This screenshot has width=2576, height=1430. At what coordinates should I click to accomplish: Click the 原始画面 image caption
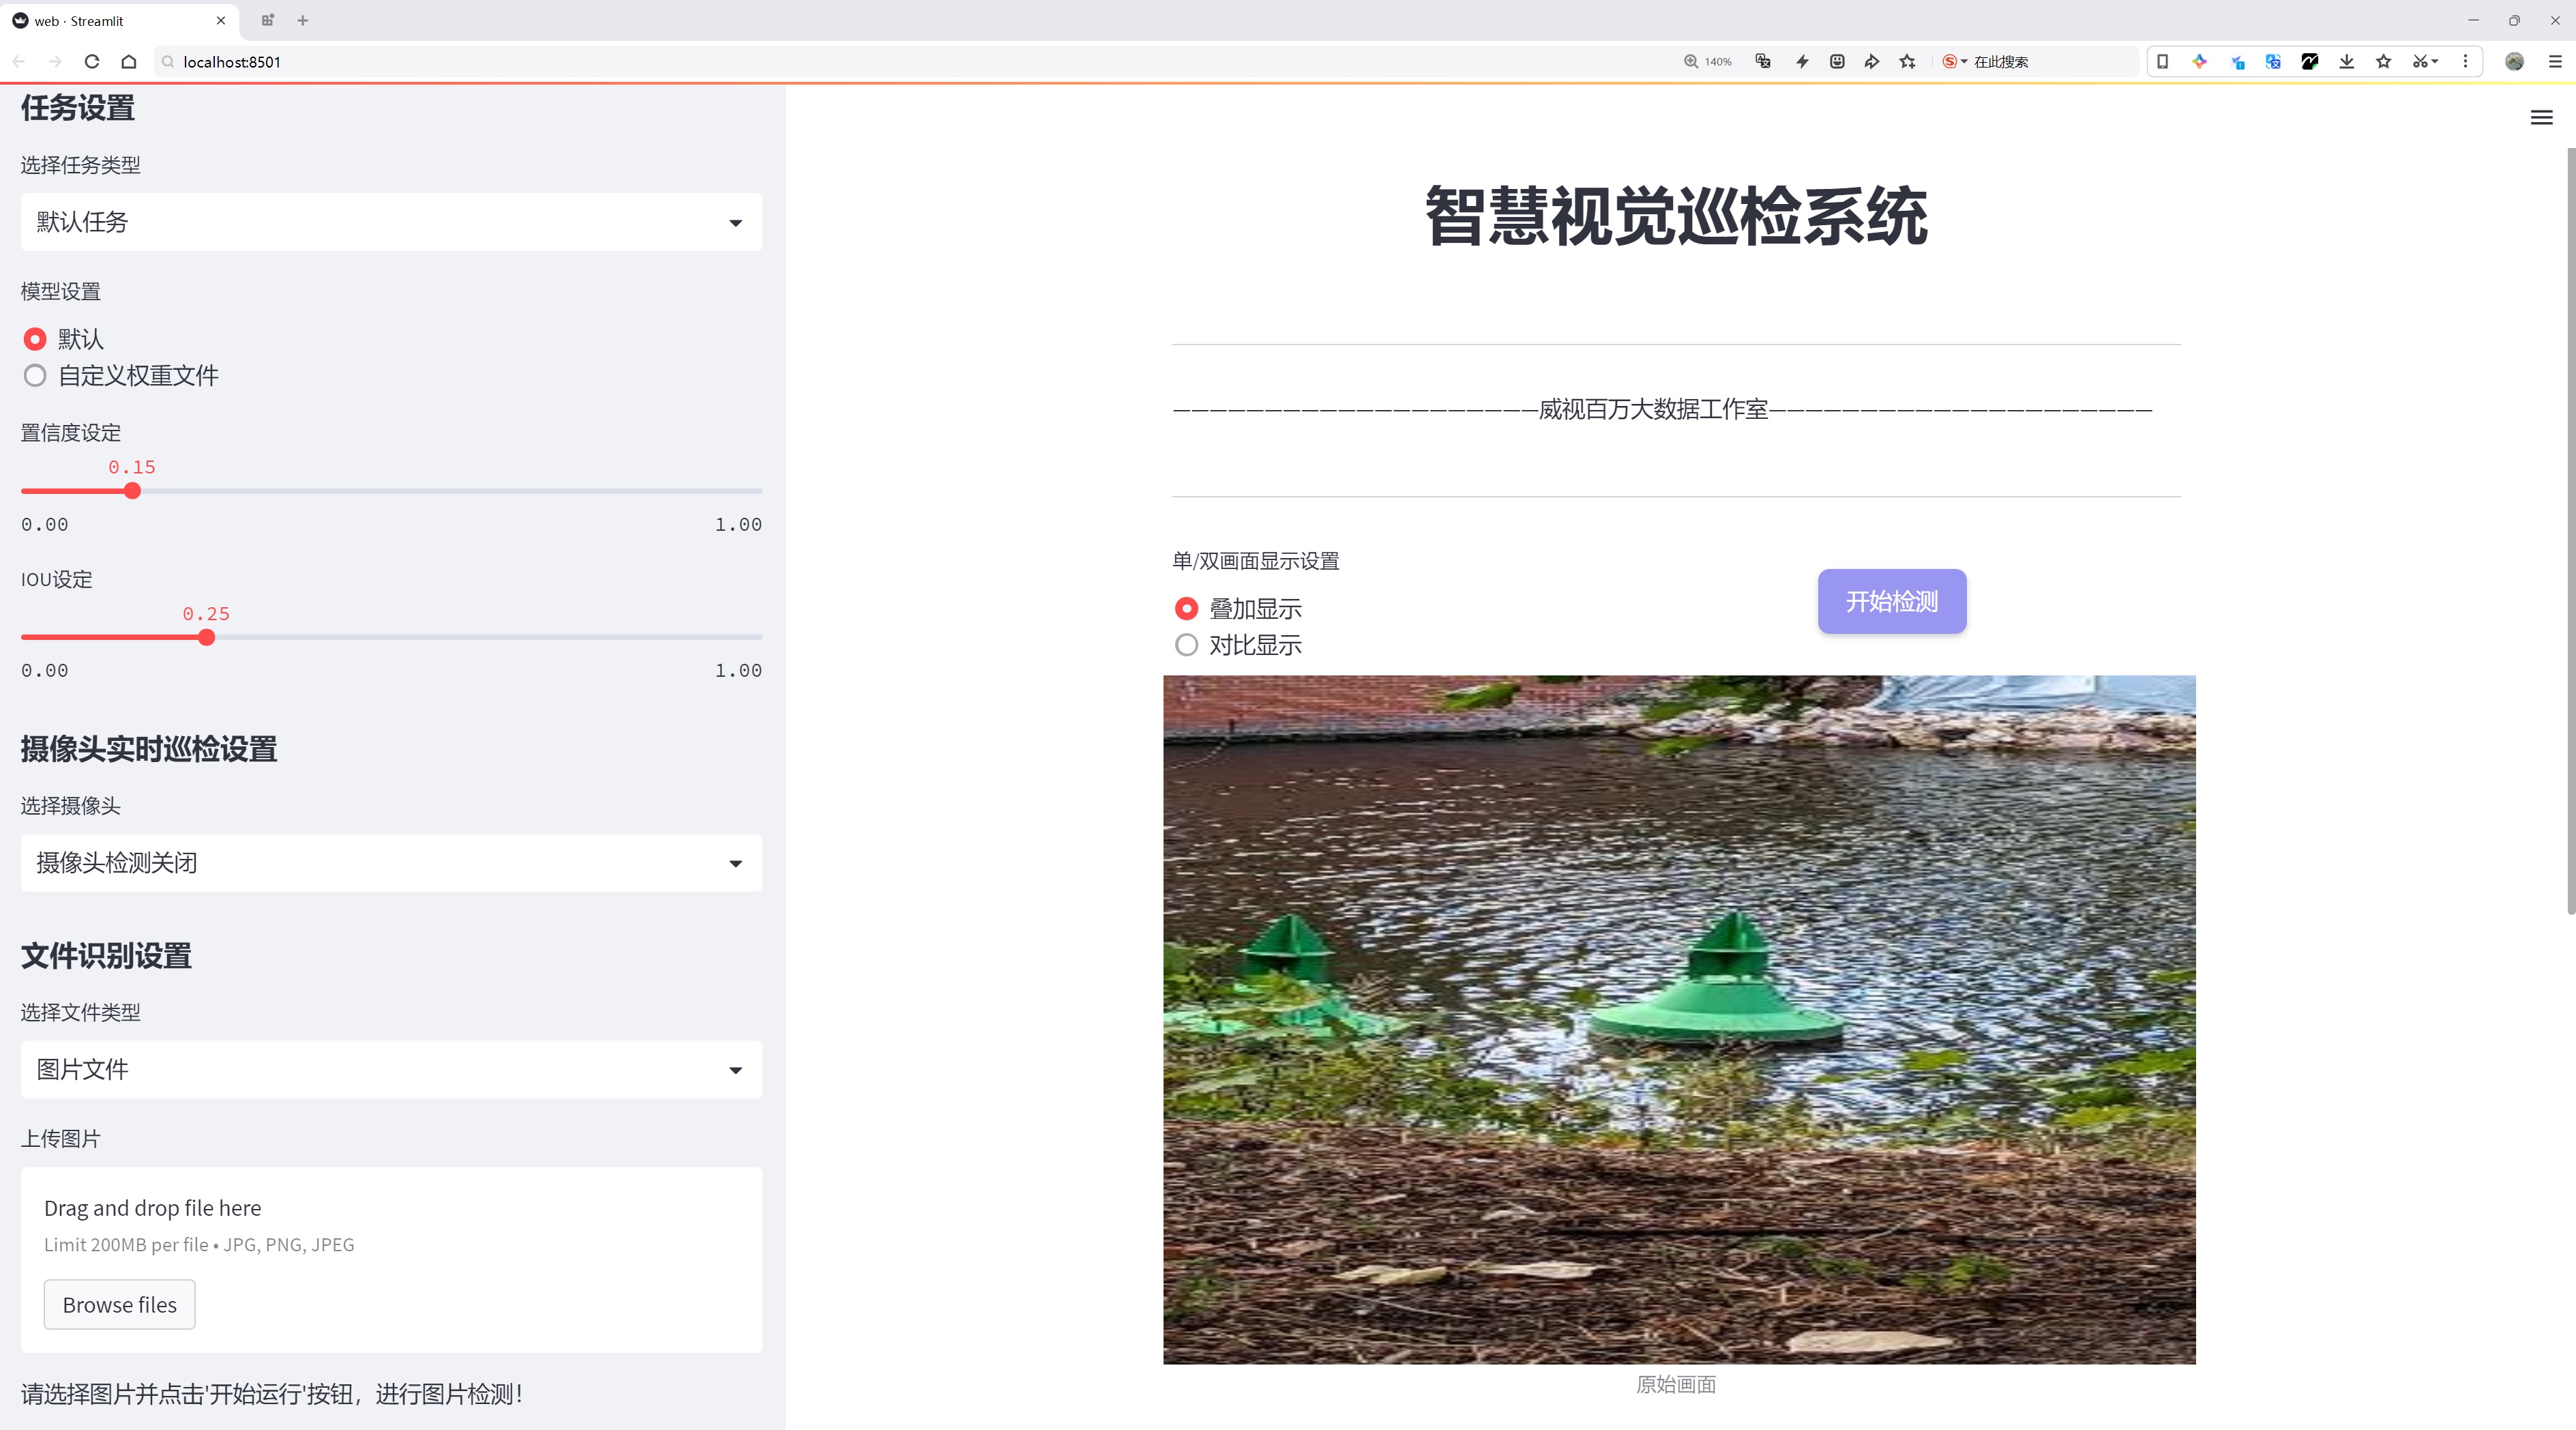[1676, 1385]
